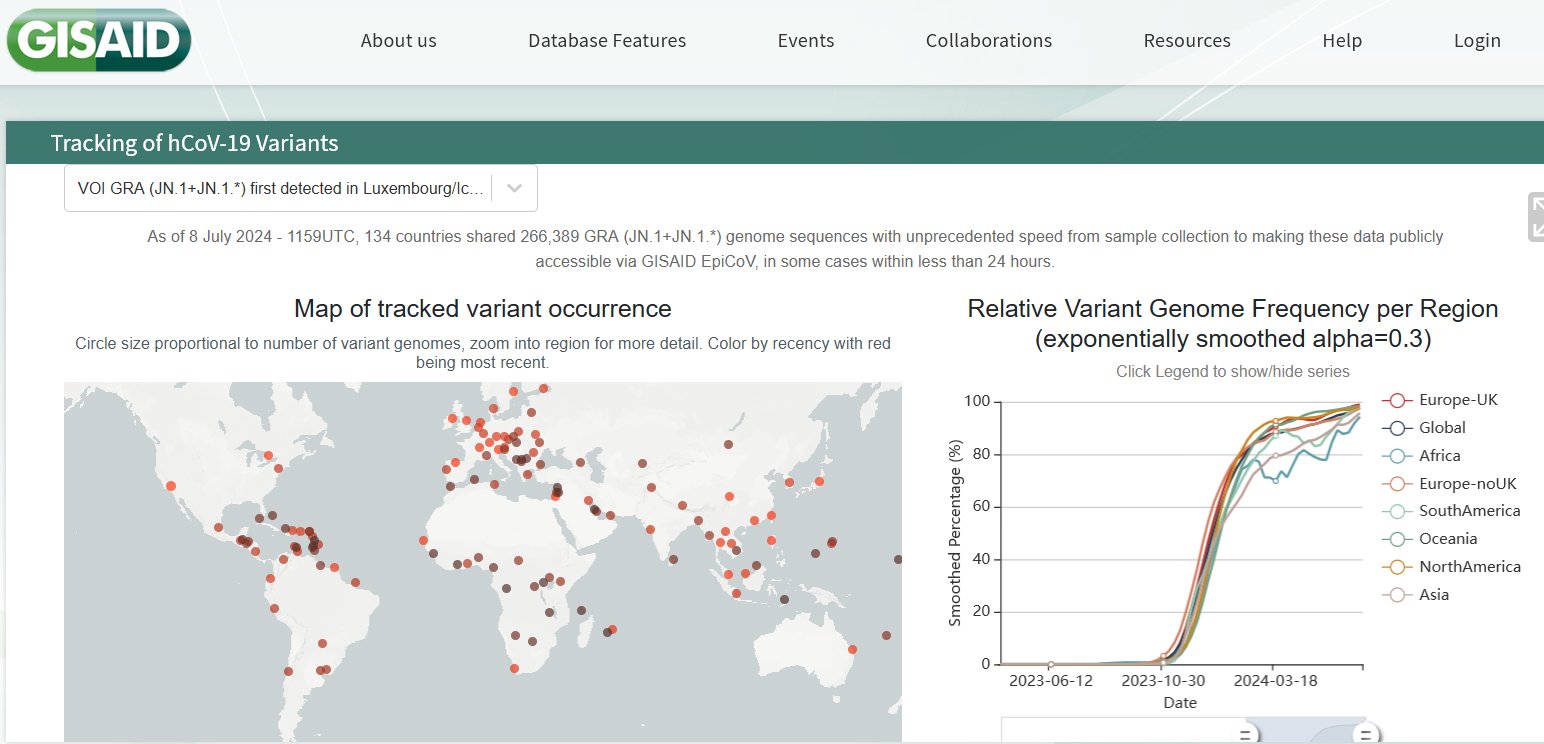
Task: Toggle the Africa series in chart legend
Action: pos(1439,456)
